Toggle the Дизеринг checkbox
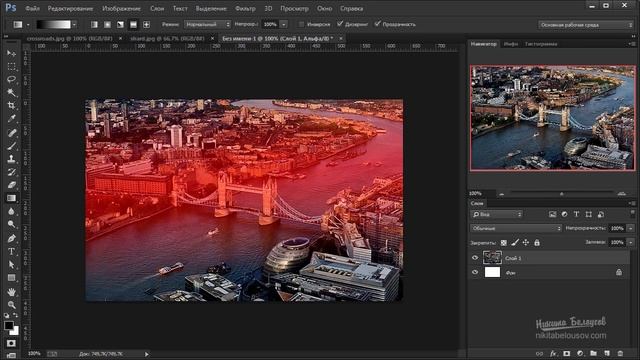This screenshot has height=360, width=640. 340,24
